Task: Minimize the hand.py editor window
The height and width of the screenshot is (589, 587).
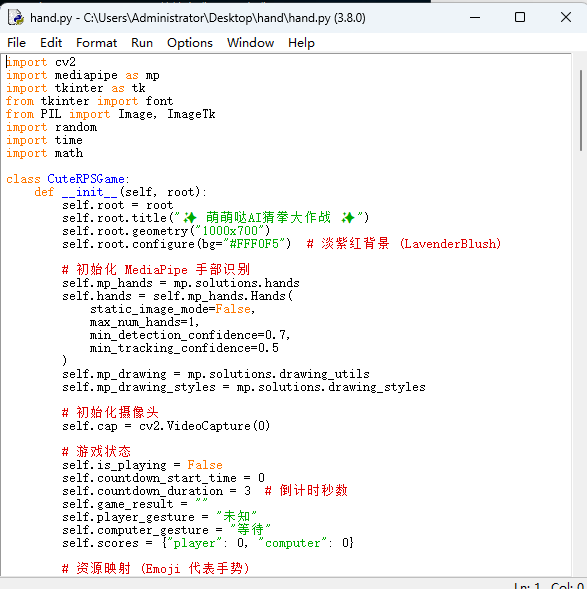Action: tap(475, 17)
